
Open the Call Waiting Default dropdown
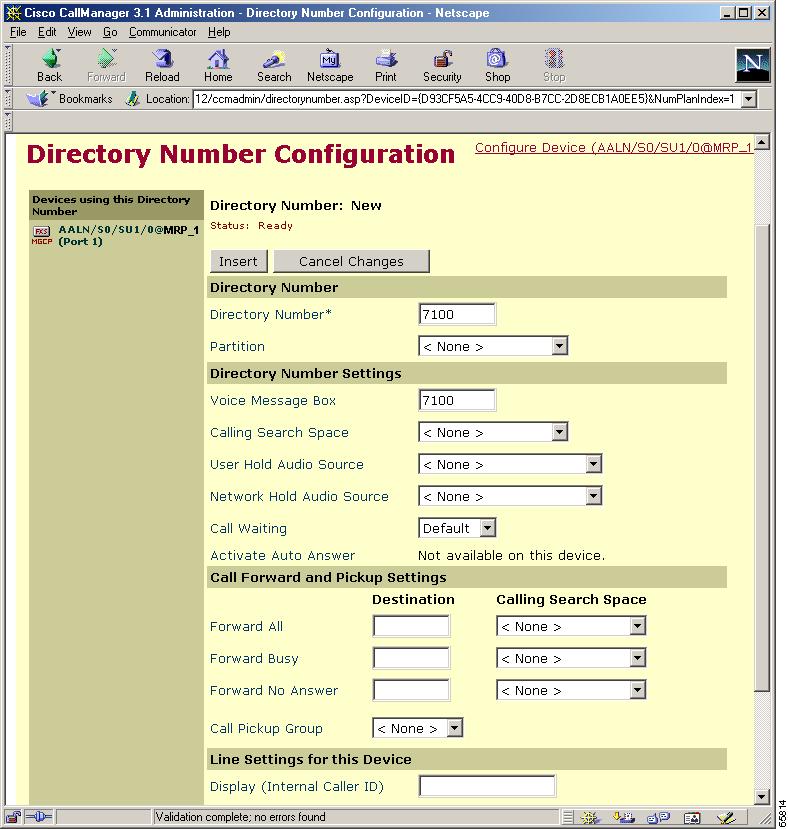coord(488,528)
